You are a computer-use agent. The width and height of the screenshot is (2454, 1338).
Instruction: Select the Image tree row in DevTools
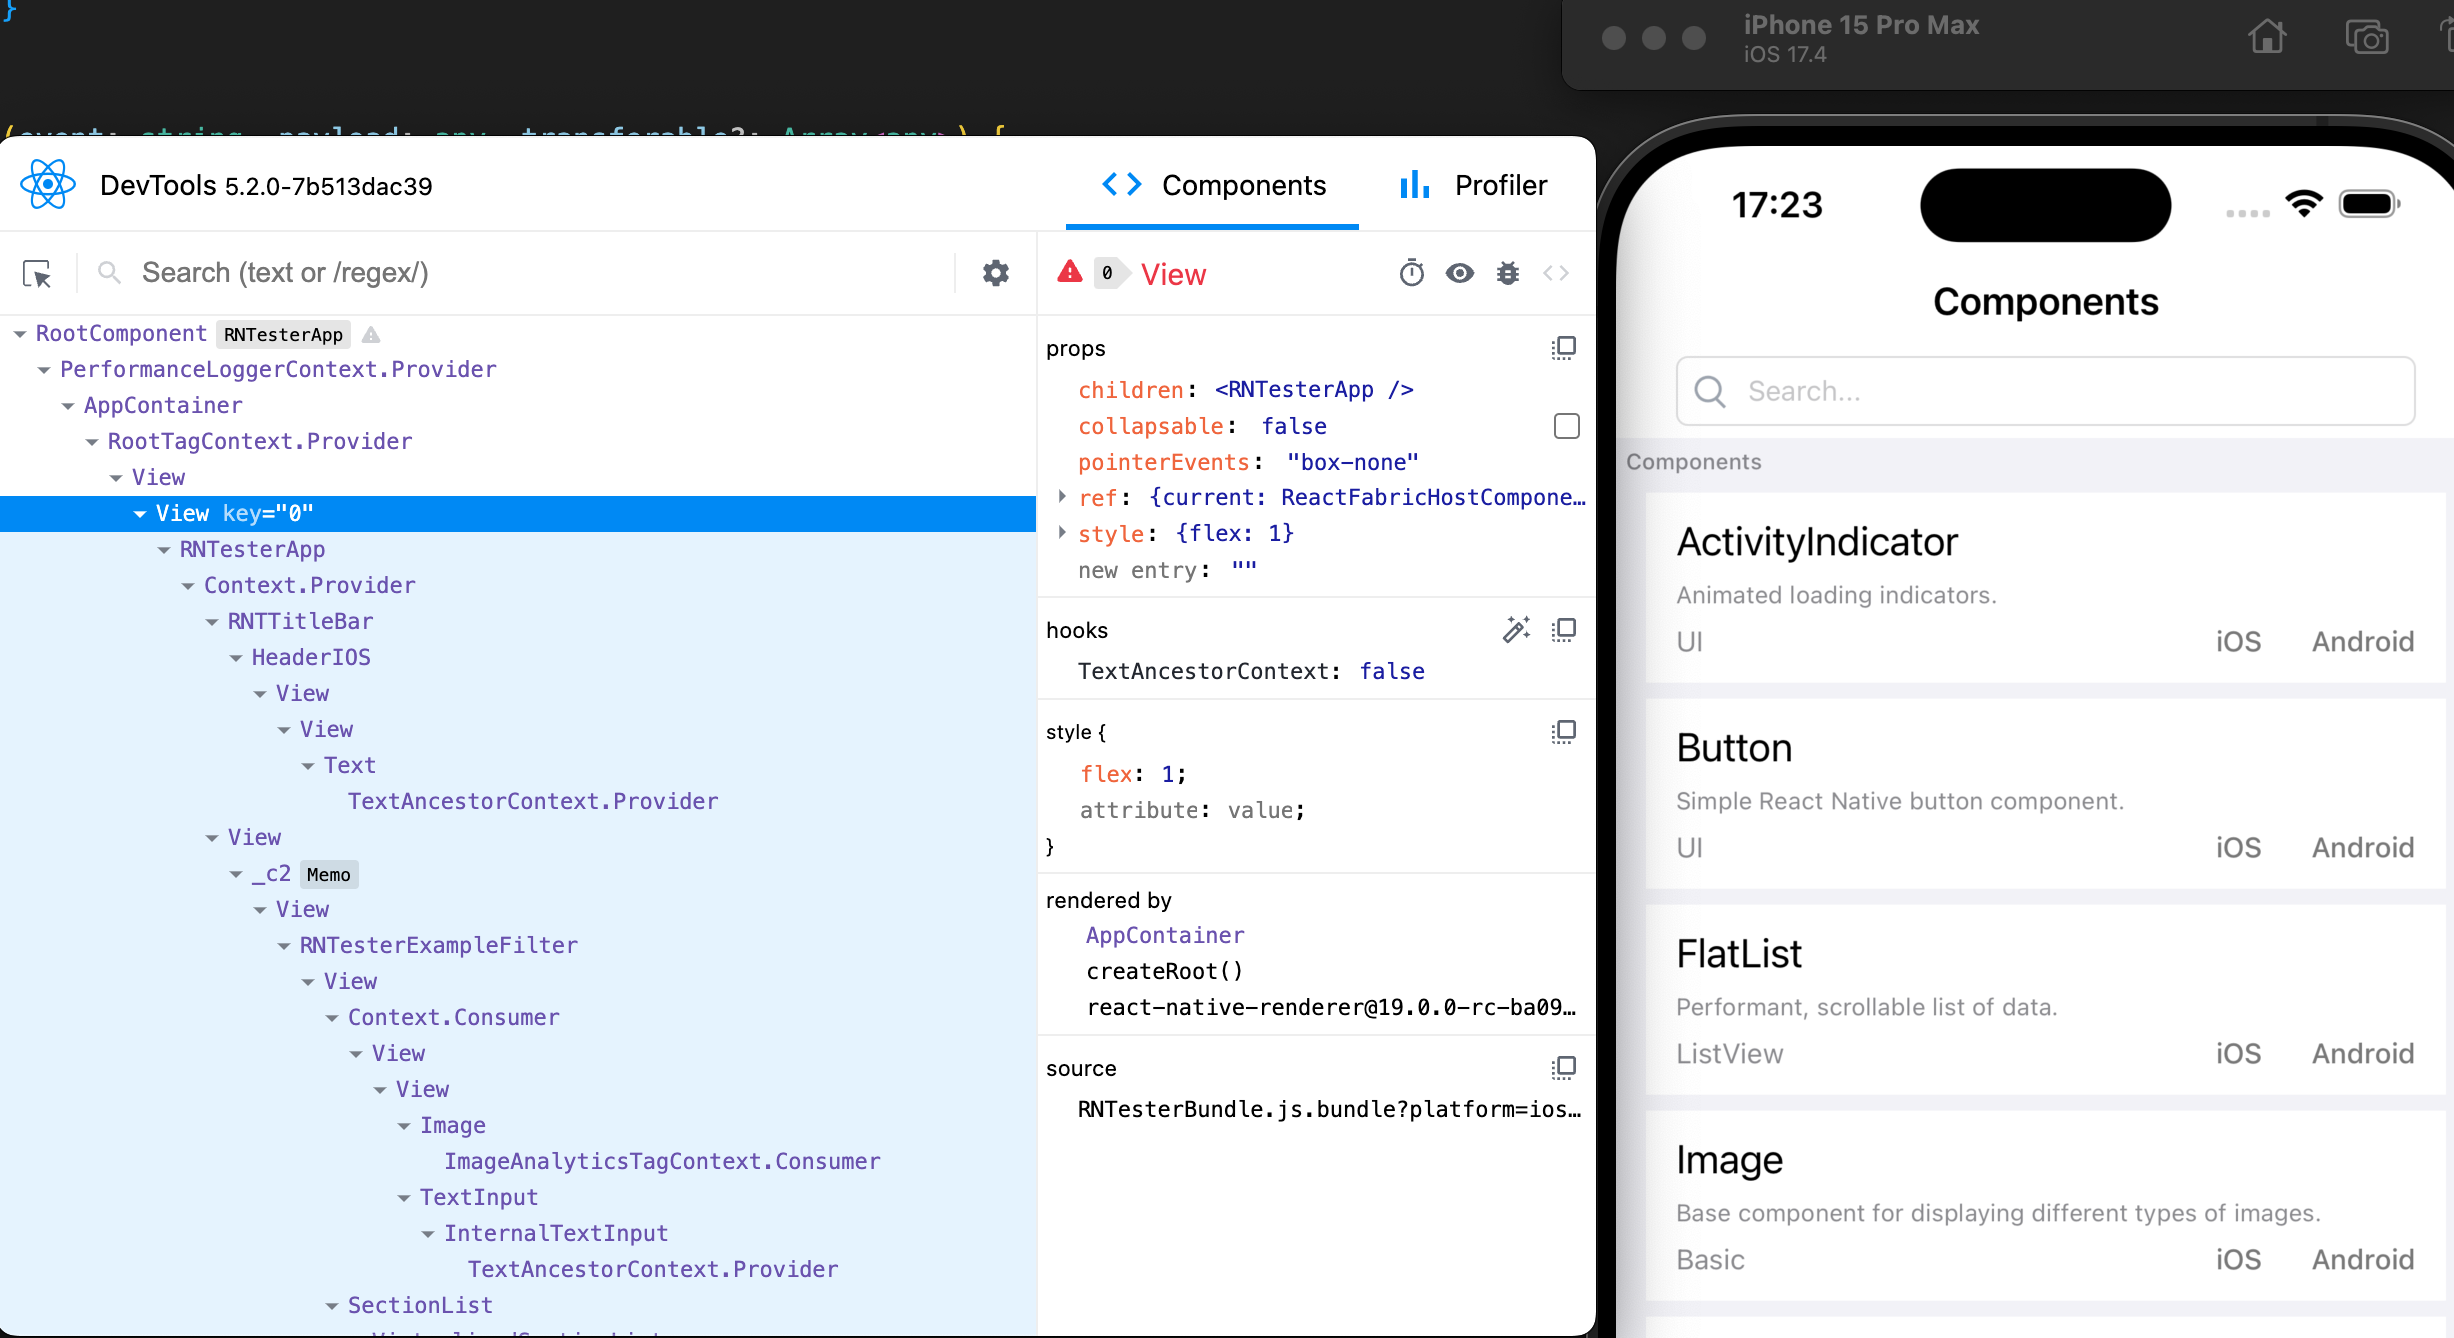pos(518,1126)
